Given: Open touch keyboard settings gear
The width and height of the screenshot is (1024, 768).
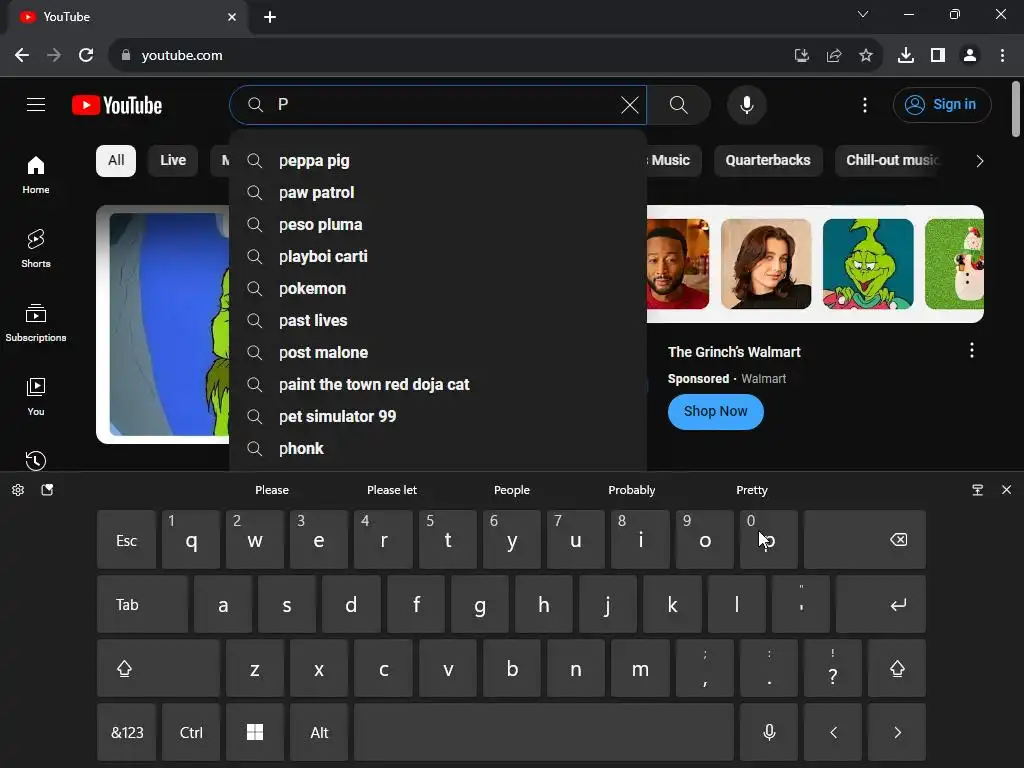Looking at the screenshot, I should 18,490.
